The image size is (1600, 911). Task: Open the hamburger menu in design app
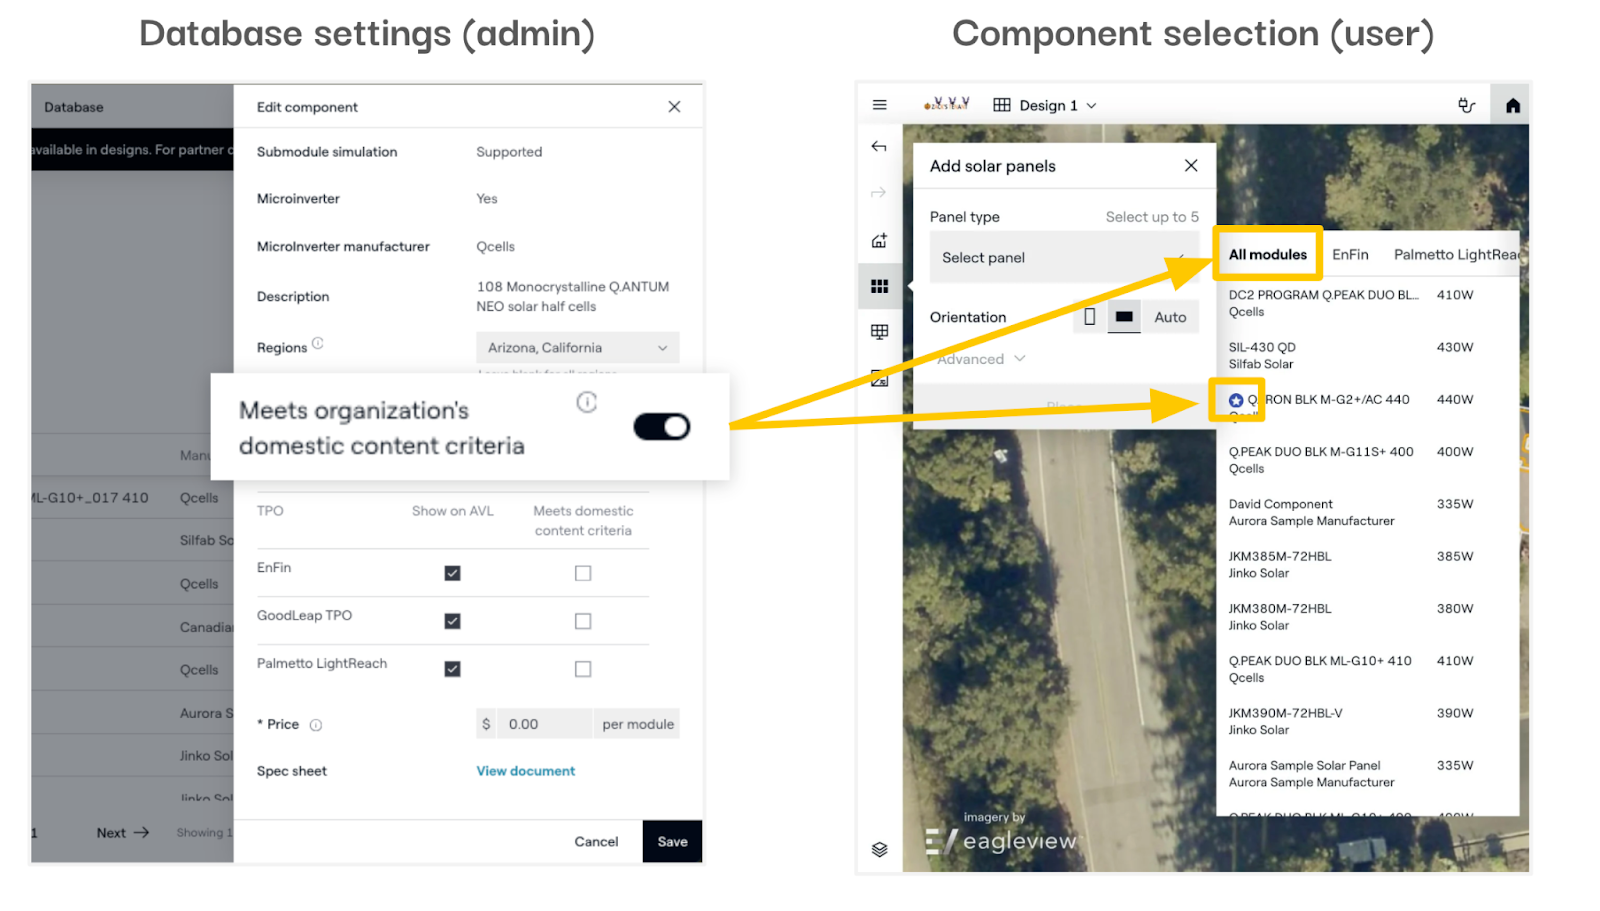[x=880, y=105]
